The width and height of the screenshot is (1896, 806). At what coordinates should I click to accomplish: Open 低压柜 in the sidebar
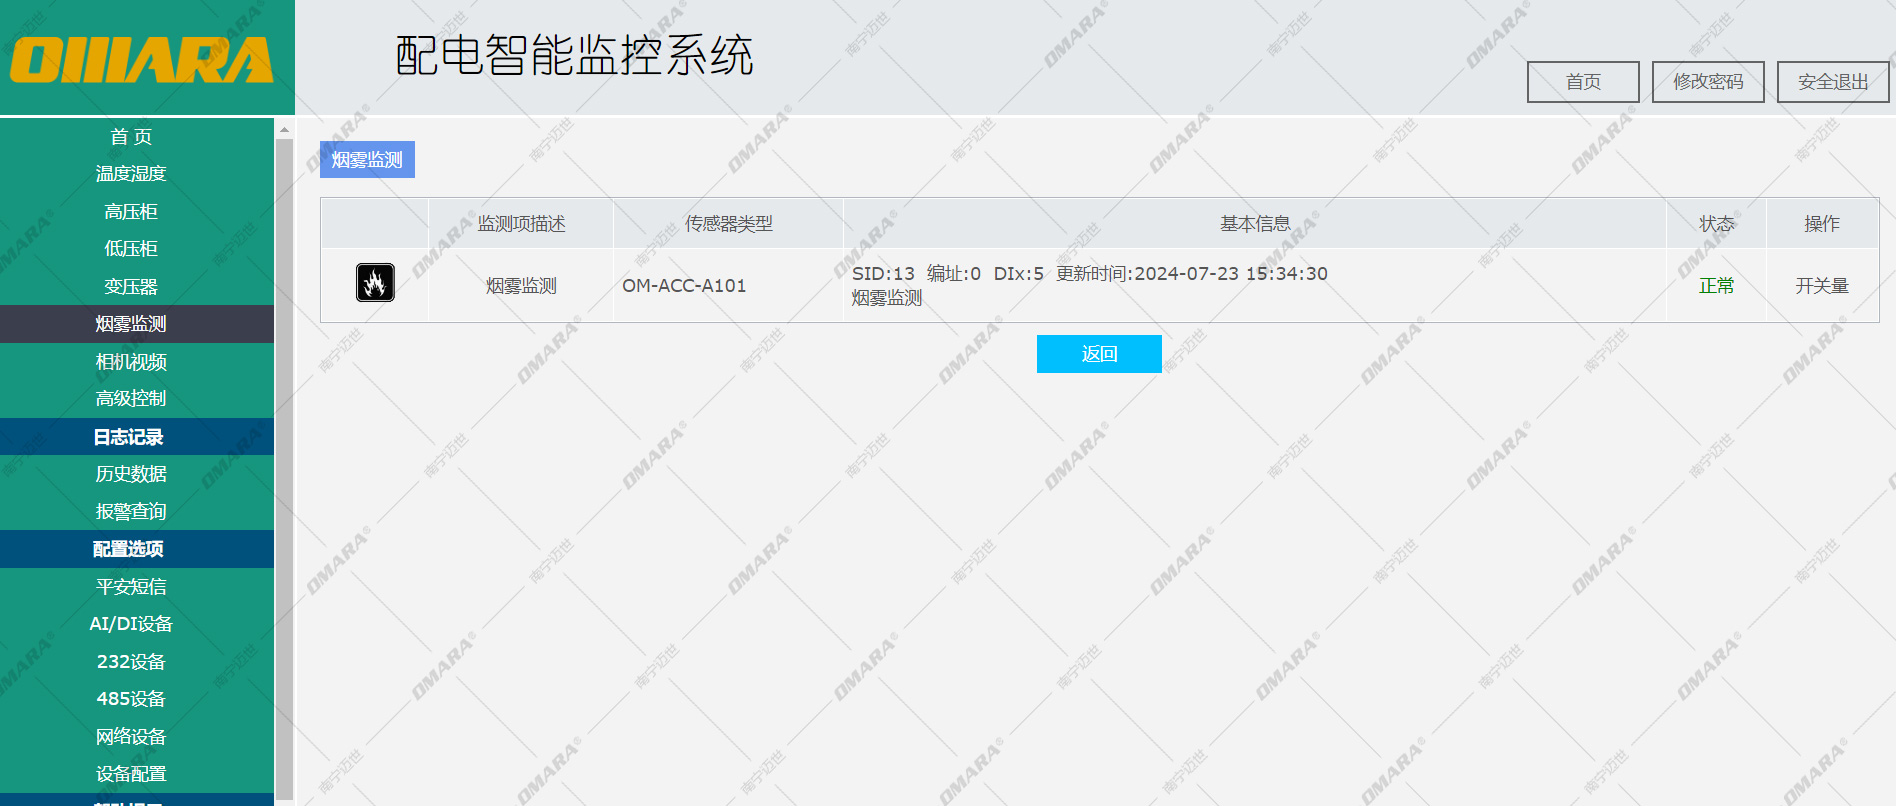(x=131, y=249)
